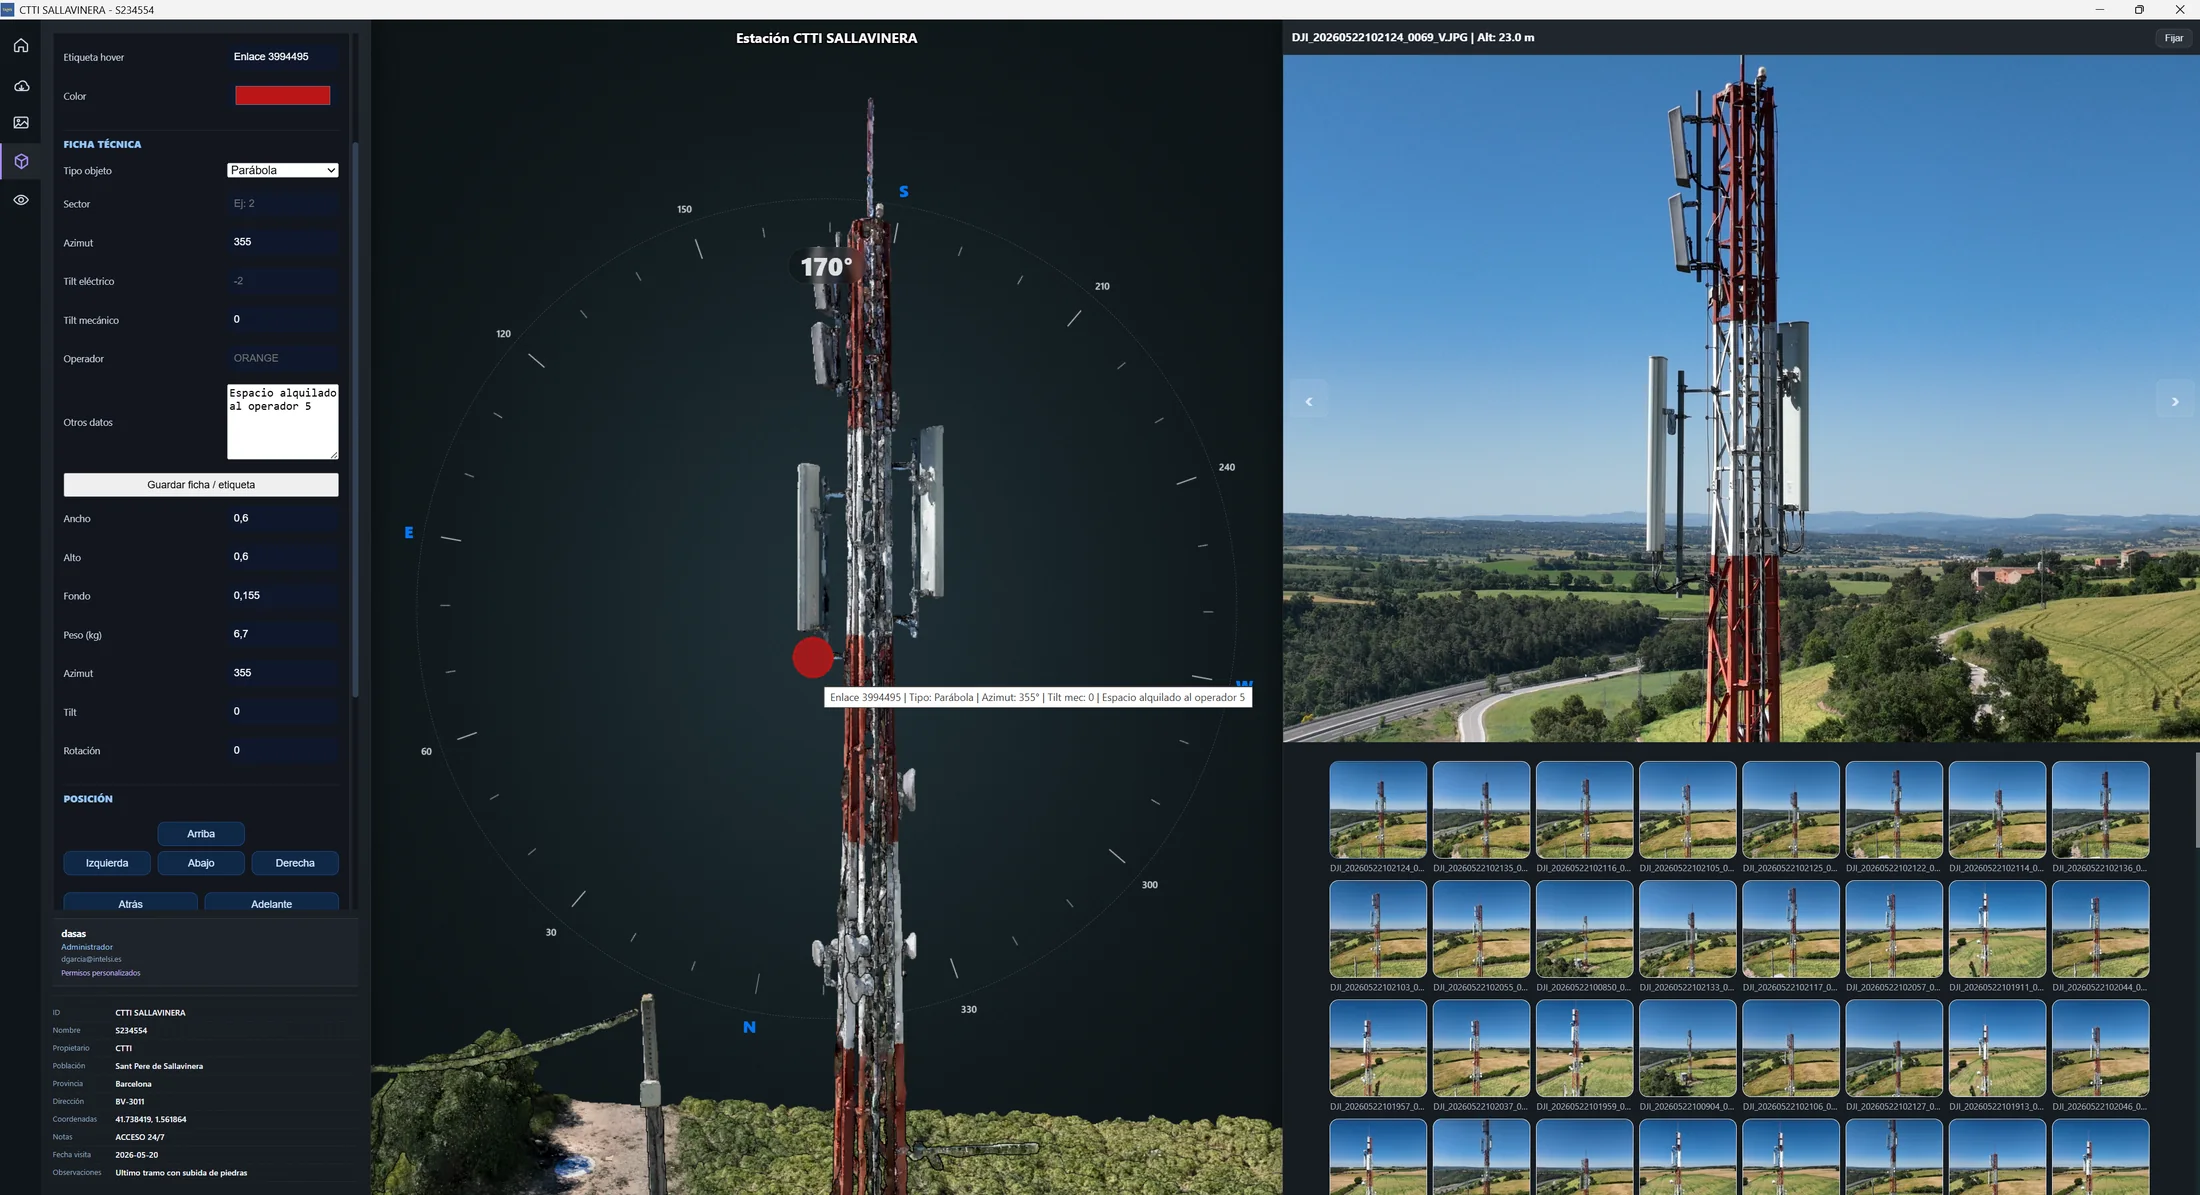Click the Adelante position button

coord(272,903)
